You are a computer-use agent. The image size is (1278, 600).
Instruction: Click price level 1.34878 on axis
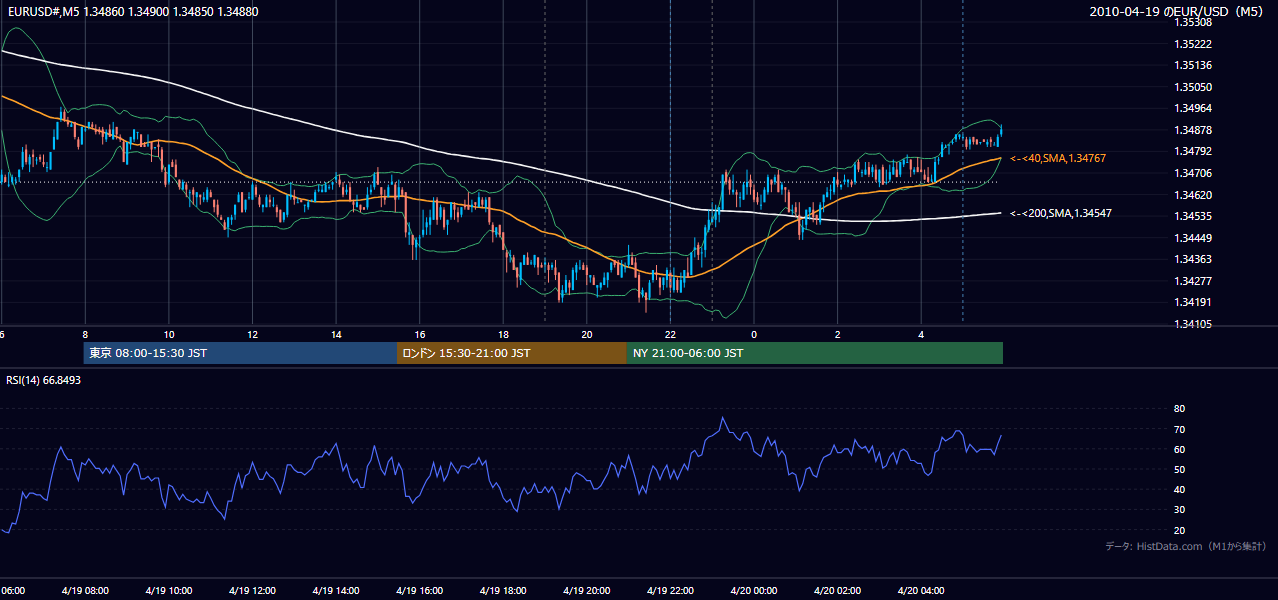(1192, 130)
